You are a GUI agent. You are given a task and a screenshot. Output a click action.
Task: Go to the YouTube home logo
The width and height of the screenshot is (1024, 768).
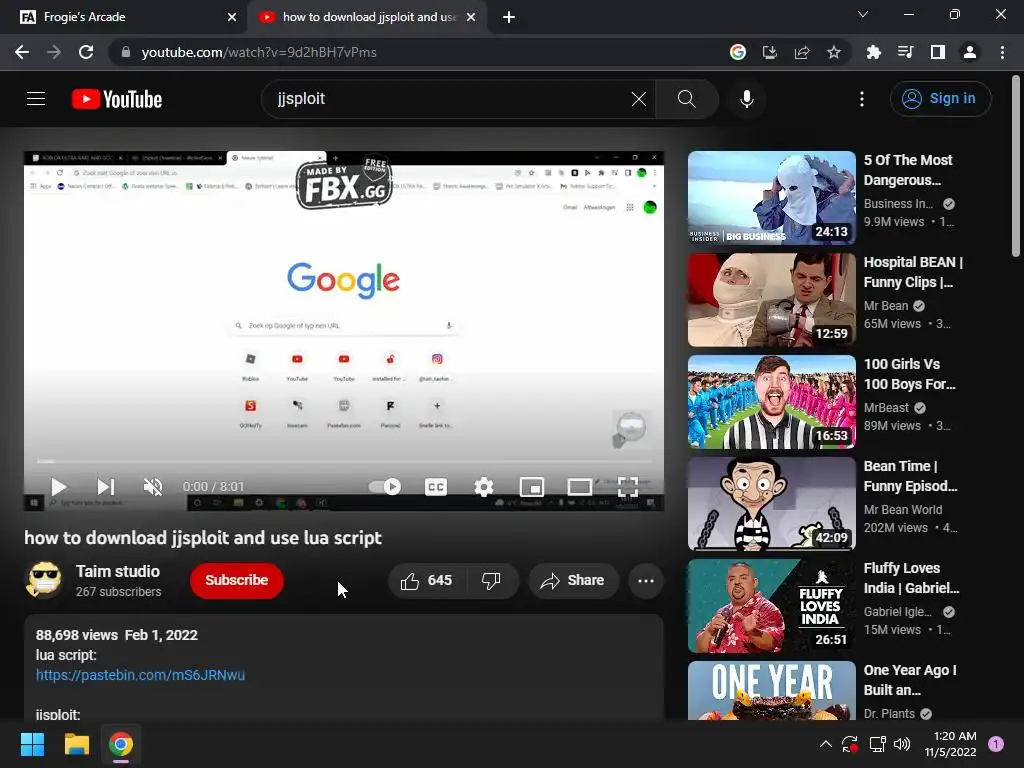click(117, 99)
